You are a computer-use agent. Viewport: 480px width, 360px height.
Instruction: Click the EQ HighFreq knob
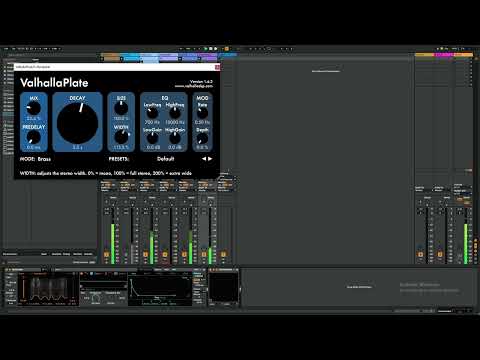tap(175, 113)
